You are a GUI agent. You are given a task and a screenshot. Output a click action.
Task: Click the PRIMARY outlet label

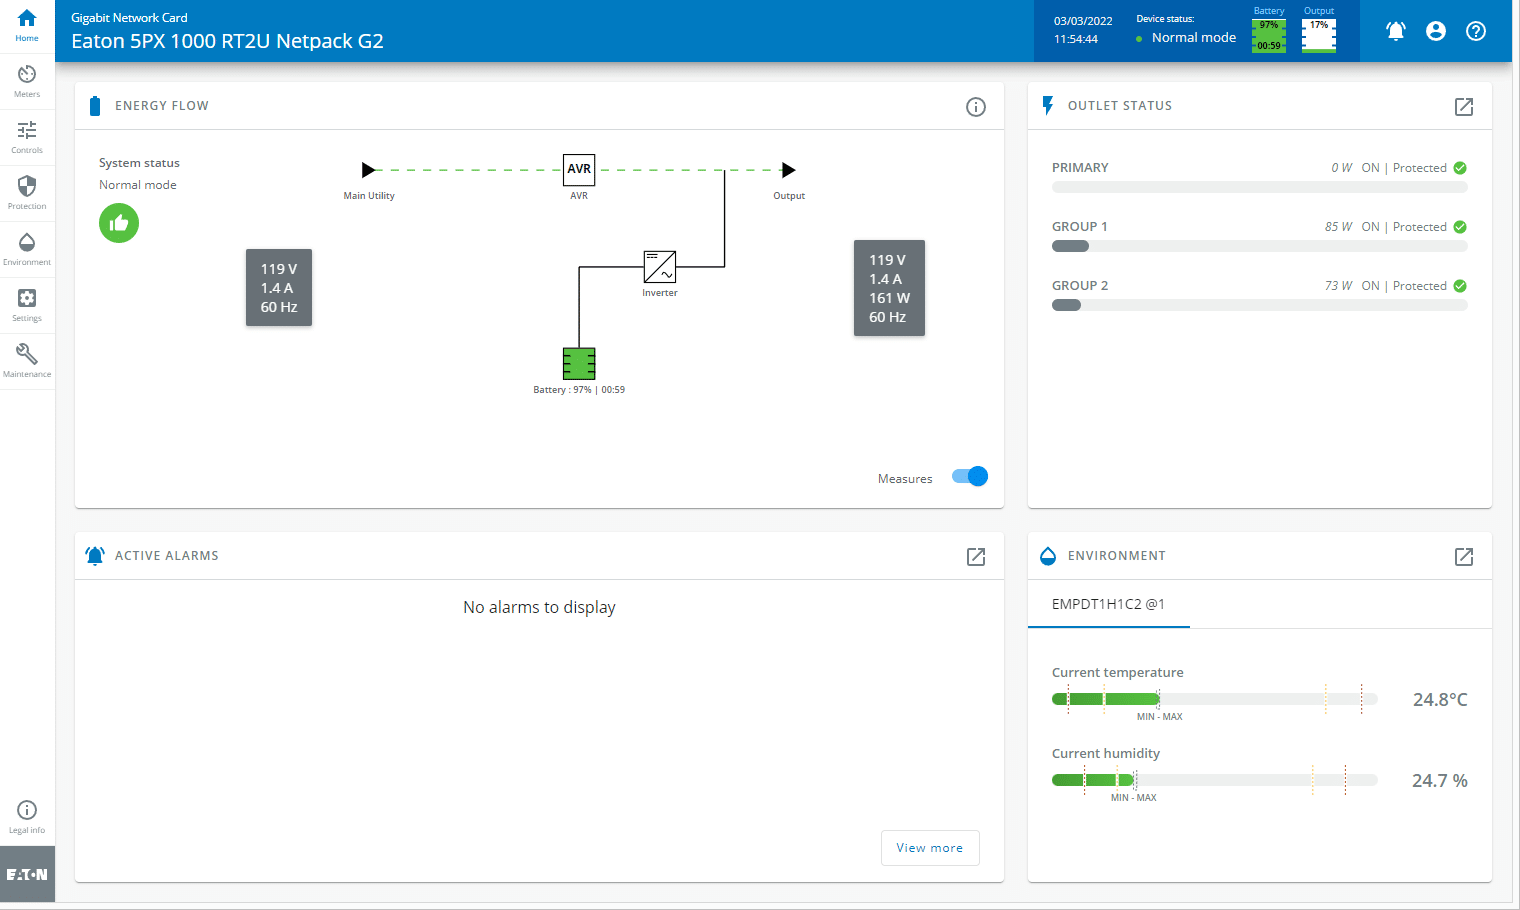pyautogui.click(x=1080, y=168)
